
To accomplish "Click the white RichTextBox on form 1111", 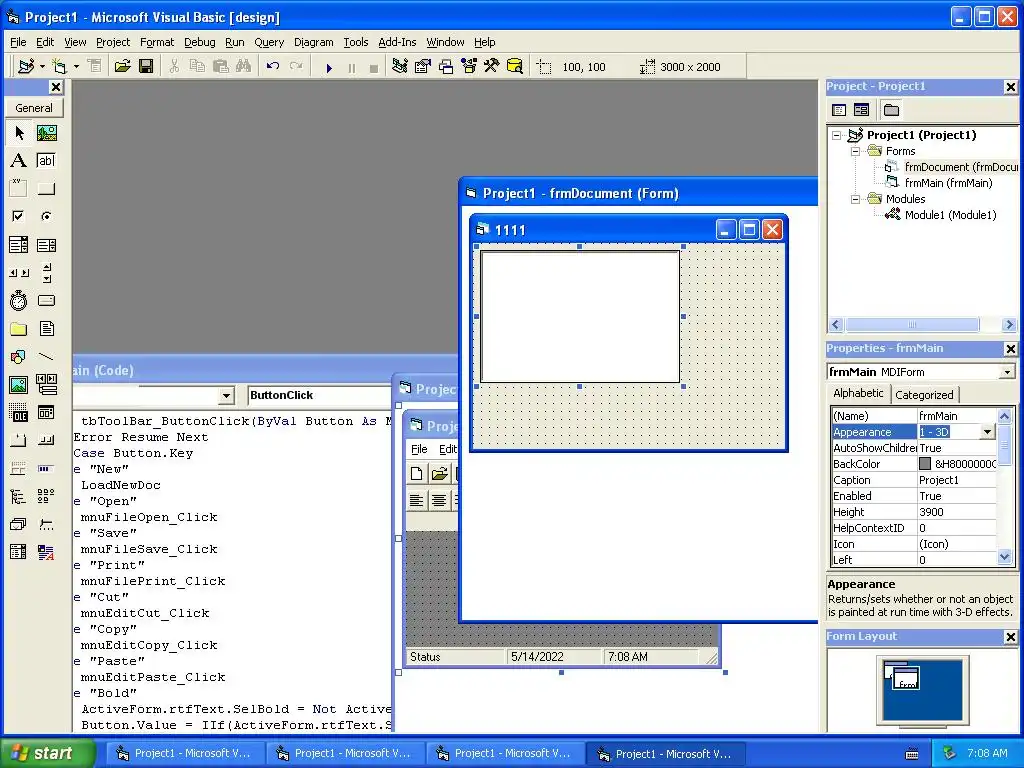I will click(x=580, y=317).
